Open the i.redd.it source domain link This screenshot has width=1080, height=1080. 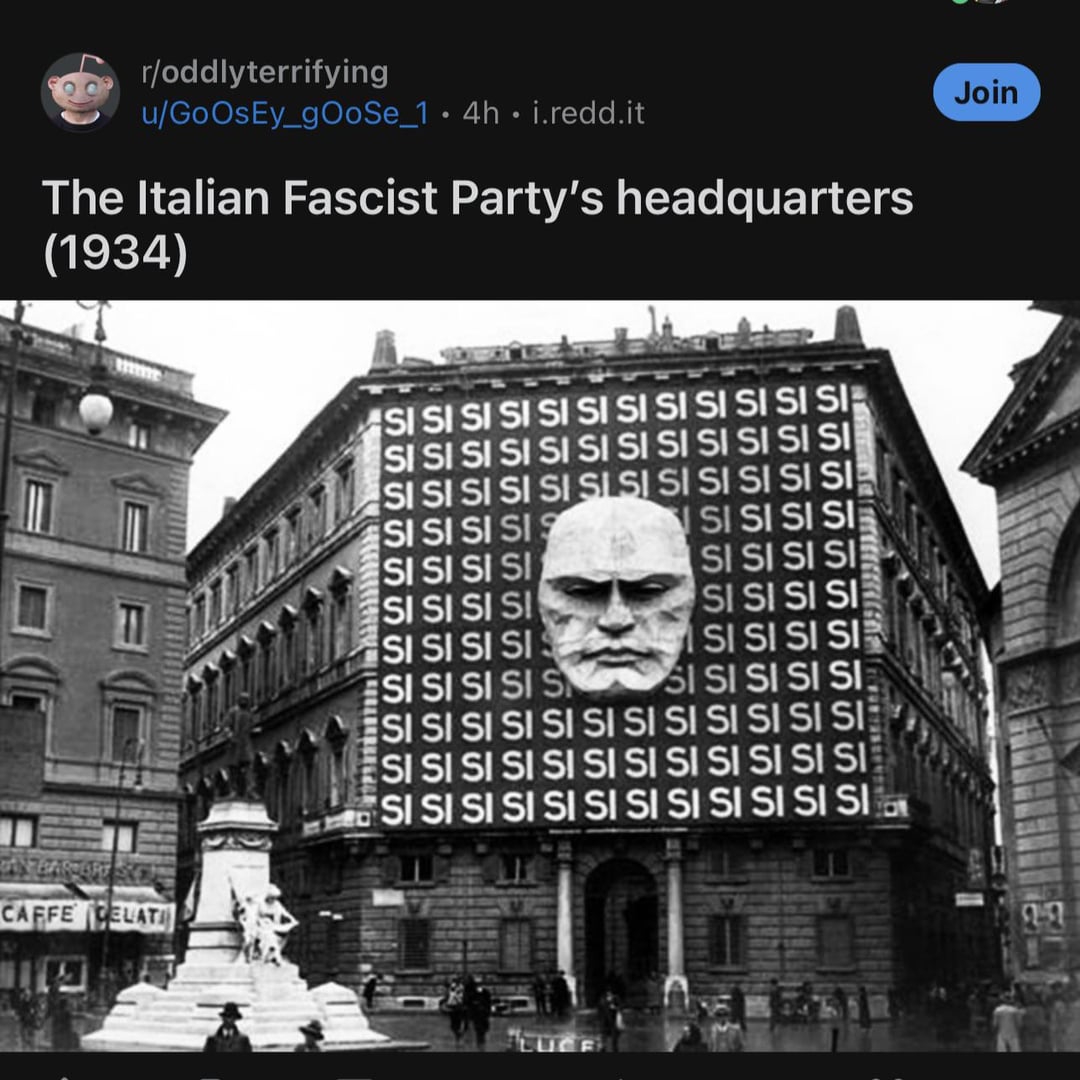point(588,113)
